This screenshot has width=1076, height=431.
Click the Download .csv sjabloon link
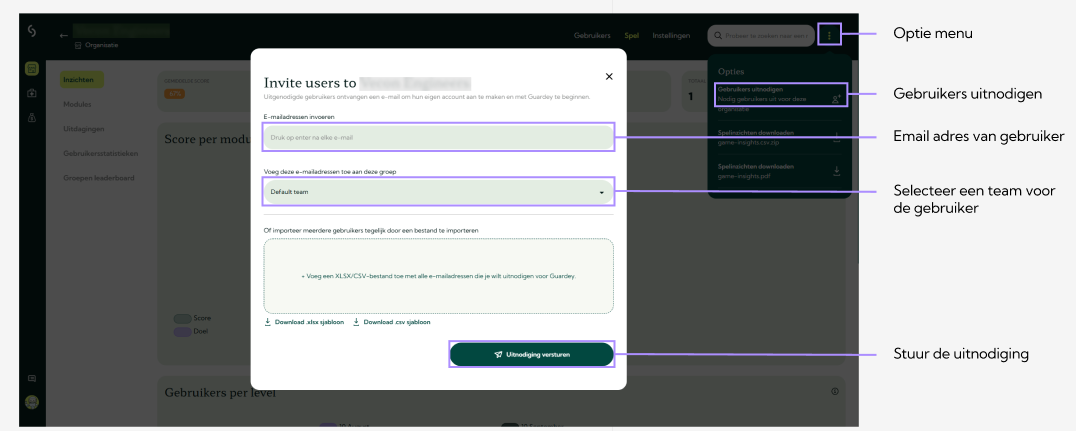click(x=391, y=322)
